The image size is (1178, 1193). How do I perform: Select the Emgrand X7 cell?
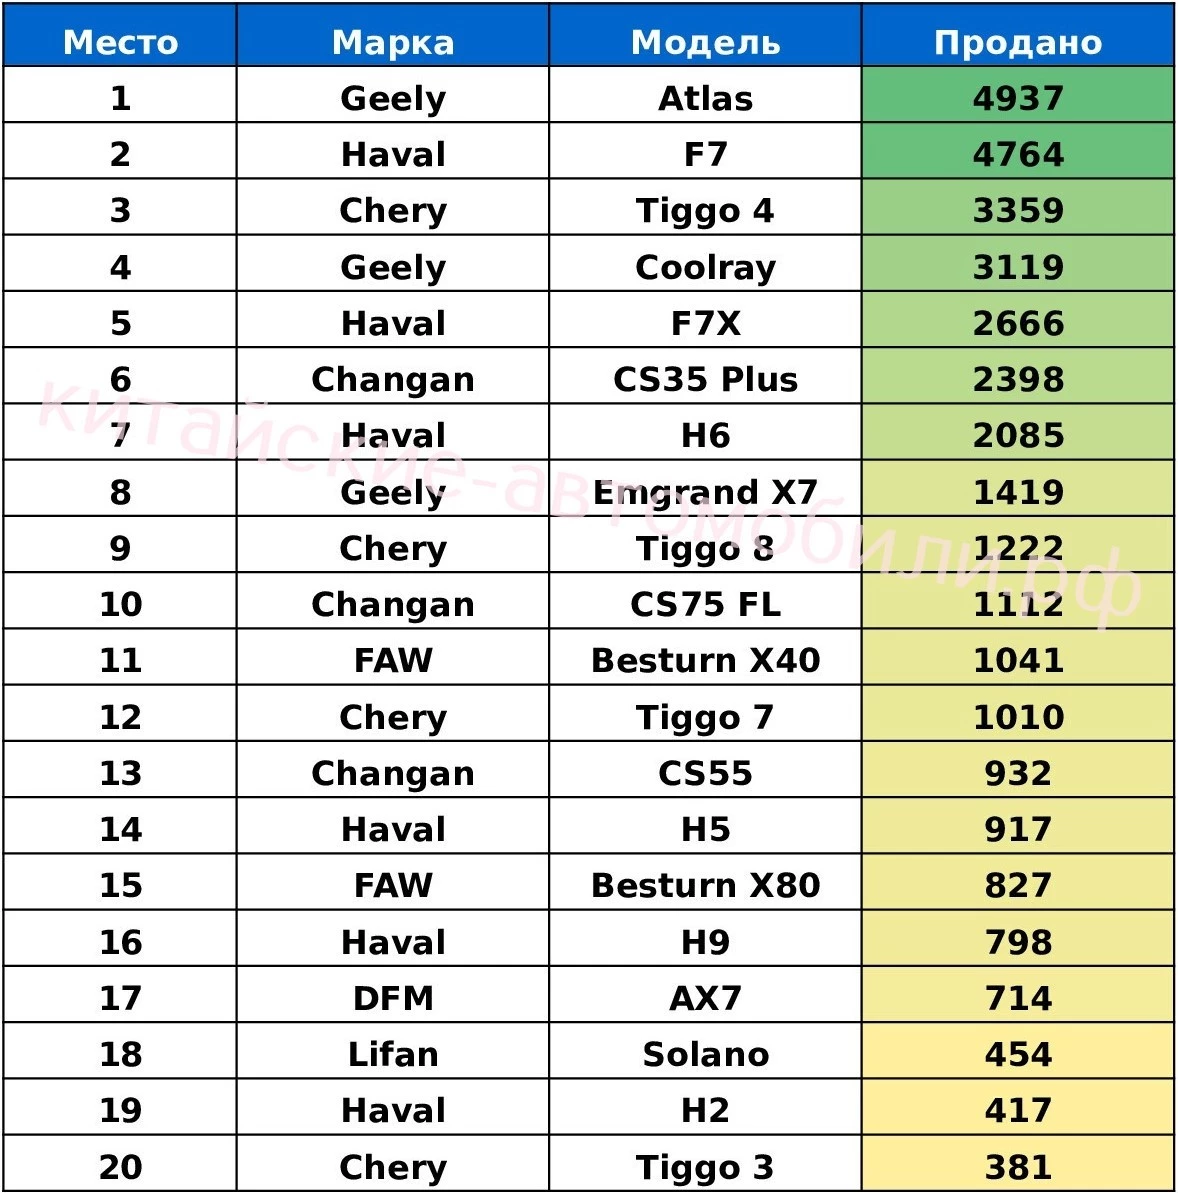pos(705,492)
